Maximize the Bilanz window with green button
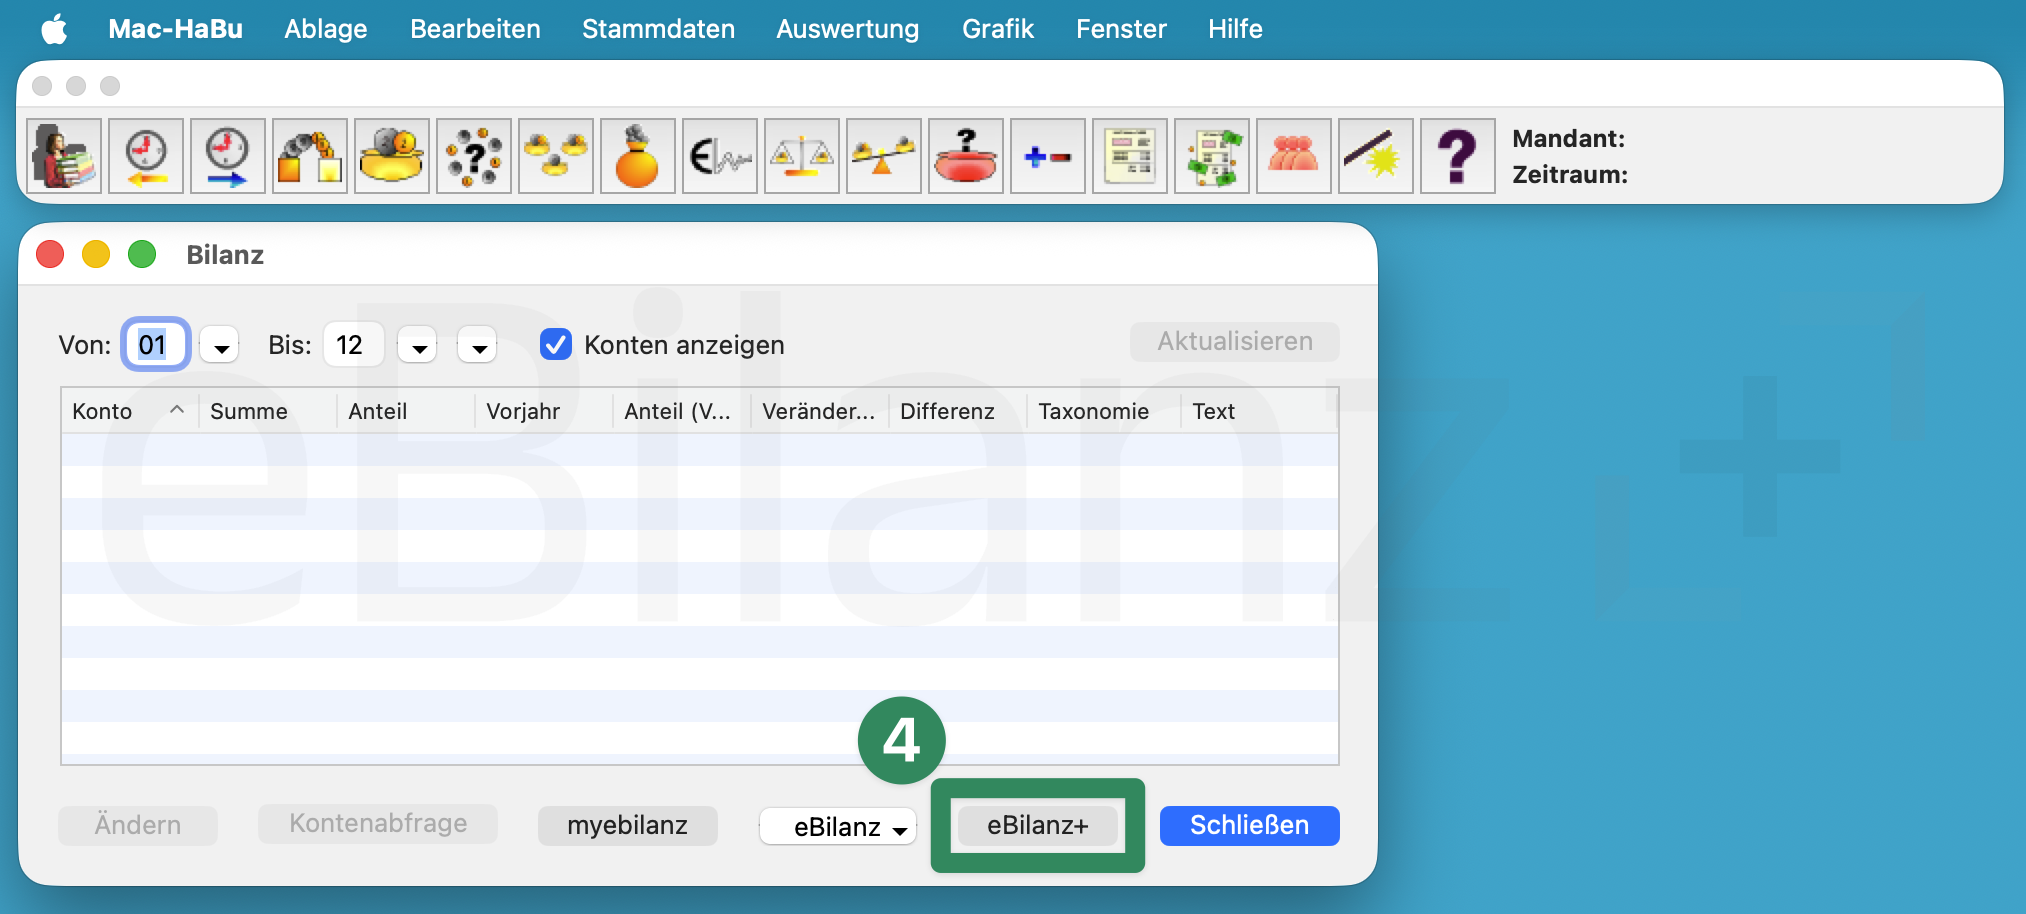This screenshot has height=914, width=2026. (x=142, y=254)
